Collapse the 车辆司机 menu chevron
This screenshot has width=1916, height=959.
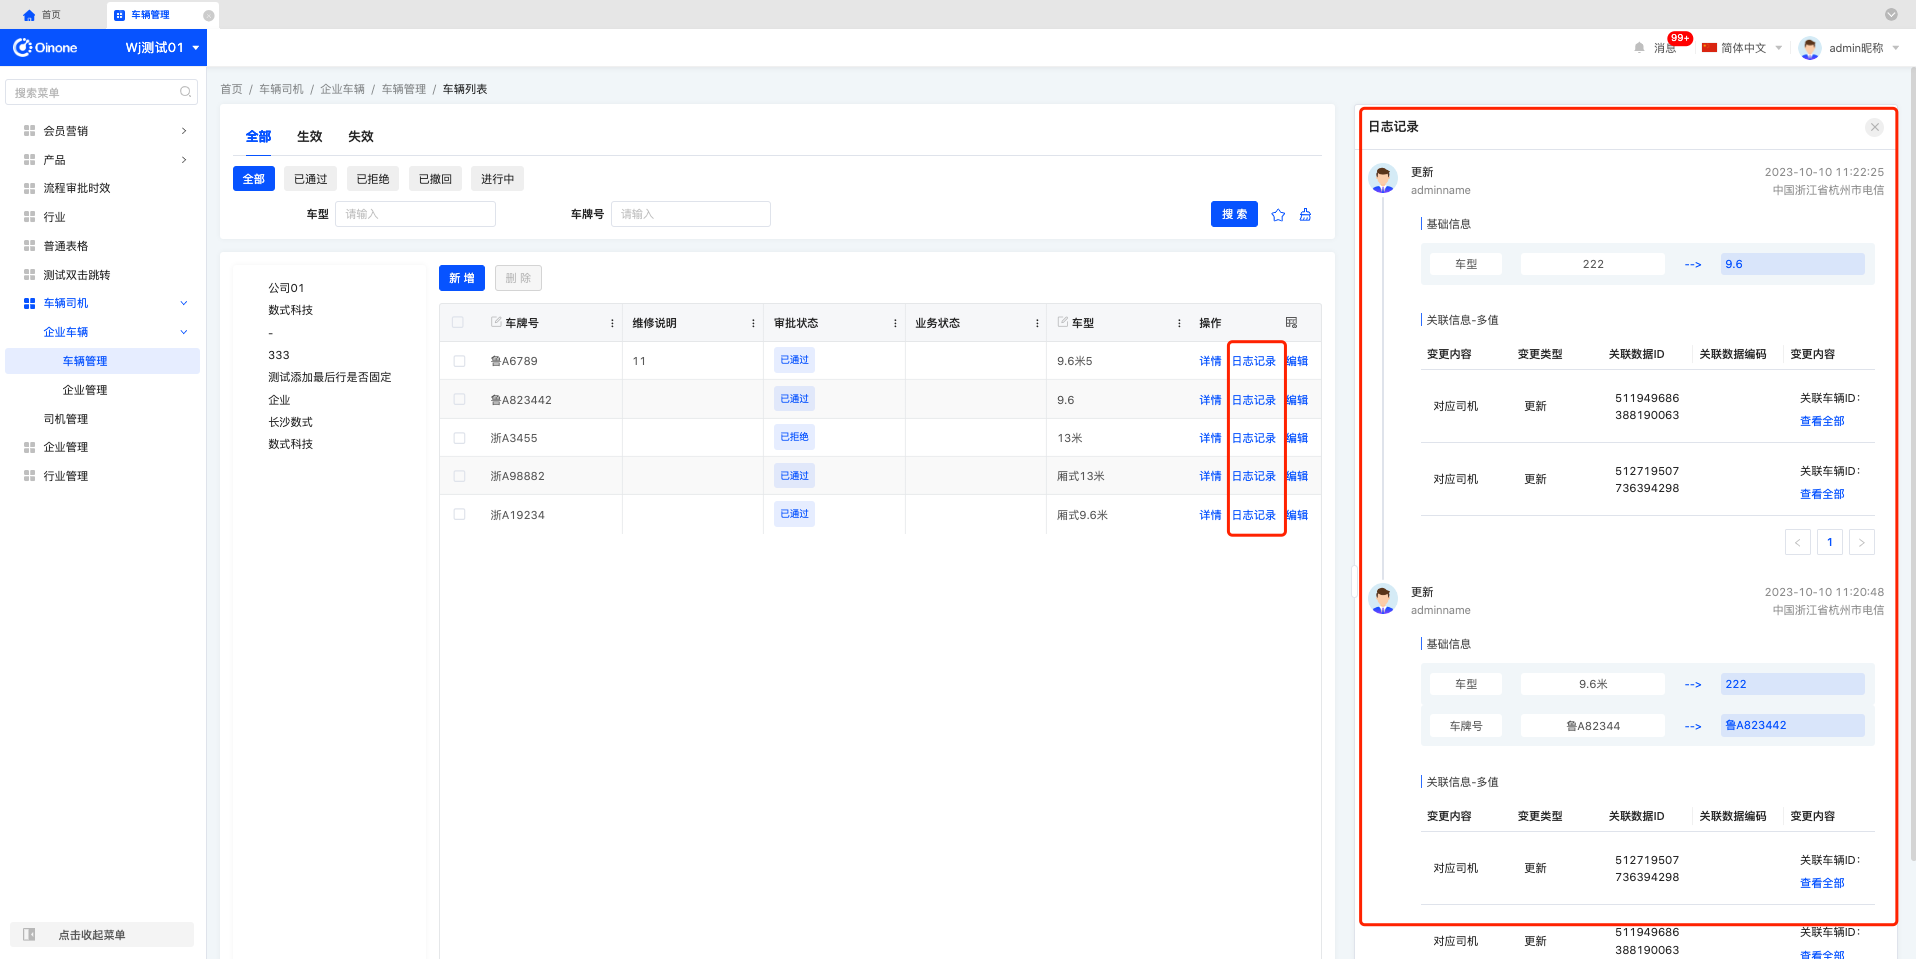[x=184, y=303]
